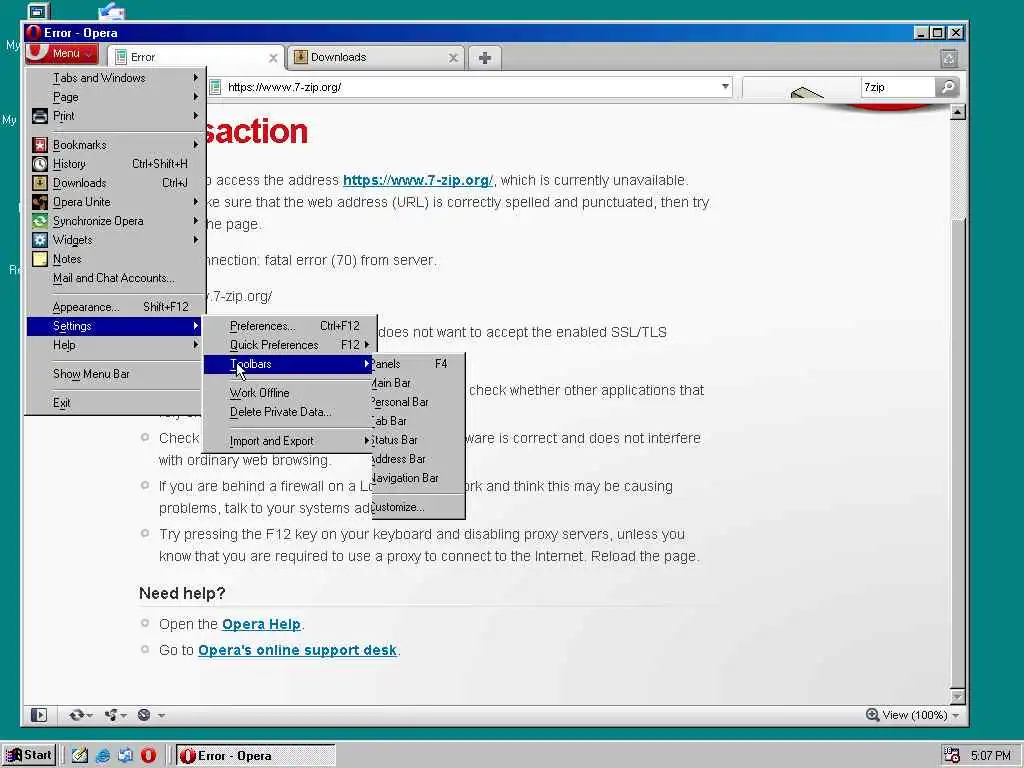Open Import and Export submenu
The height and width of the screenshot is (768, 1024).
point(289,441)
